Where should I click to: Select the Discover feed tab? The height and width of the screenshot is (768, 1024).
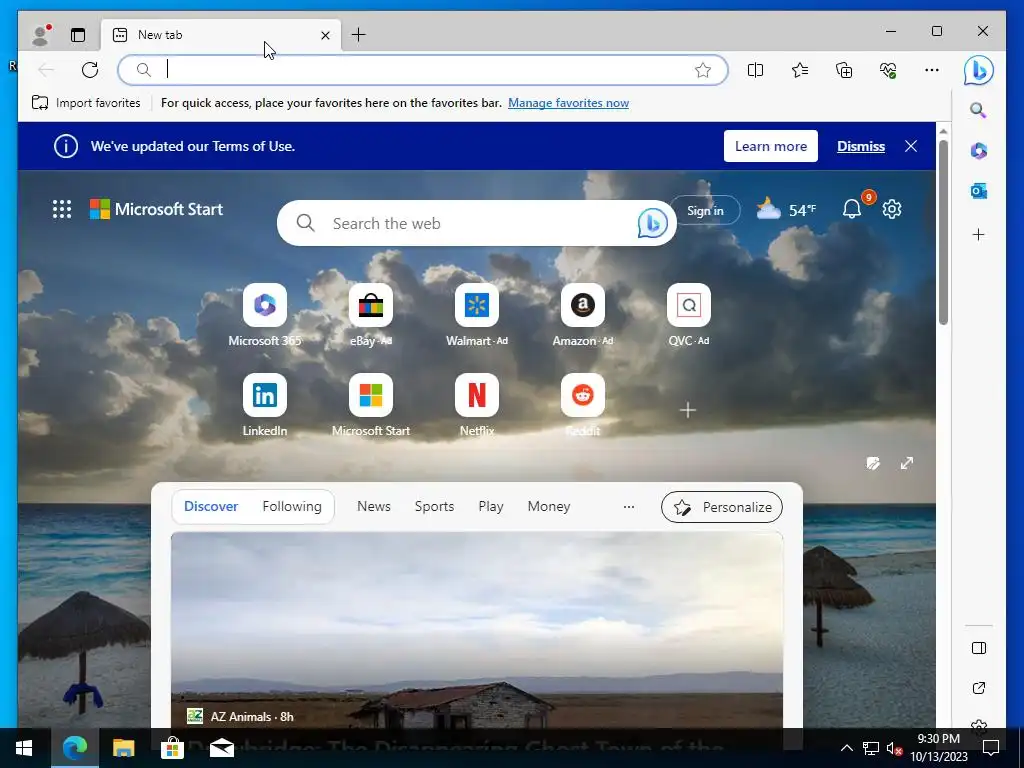click(211, 506)
